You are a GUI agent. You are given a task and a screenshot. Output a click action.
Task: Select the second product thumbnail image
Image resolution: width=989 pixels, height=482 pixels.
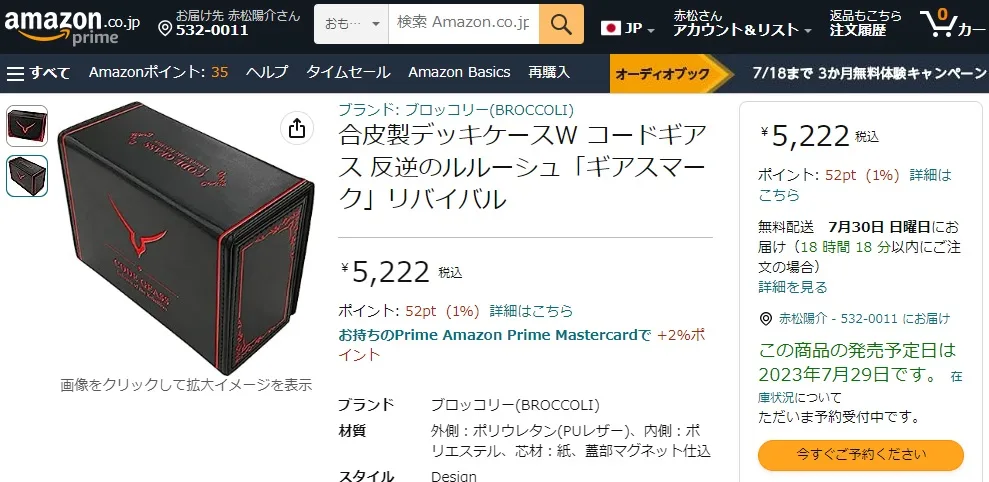click(27, 176)
